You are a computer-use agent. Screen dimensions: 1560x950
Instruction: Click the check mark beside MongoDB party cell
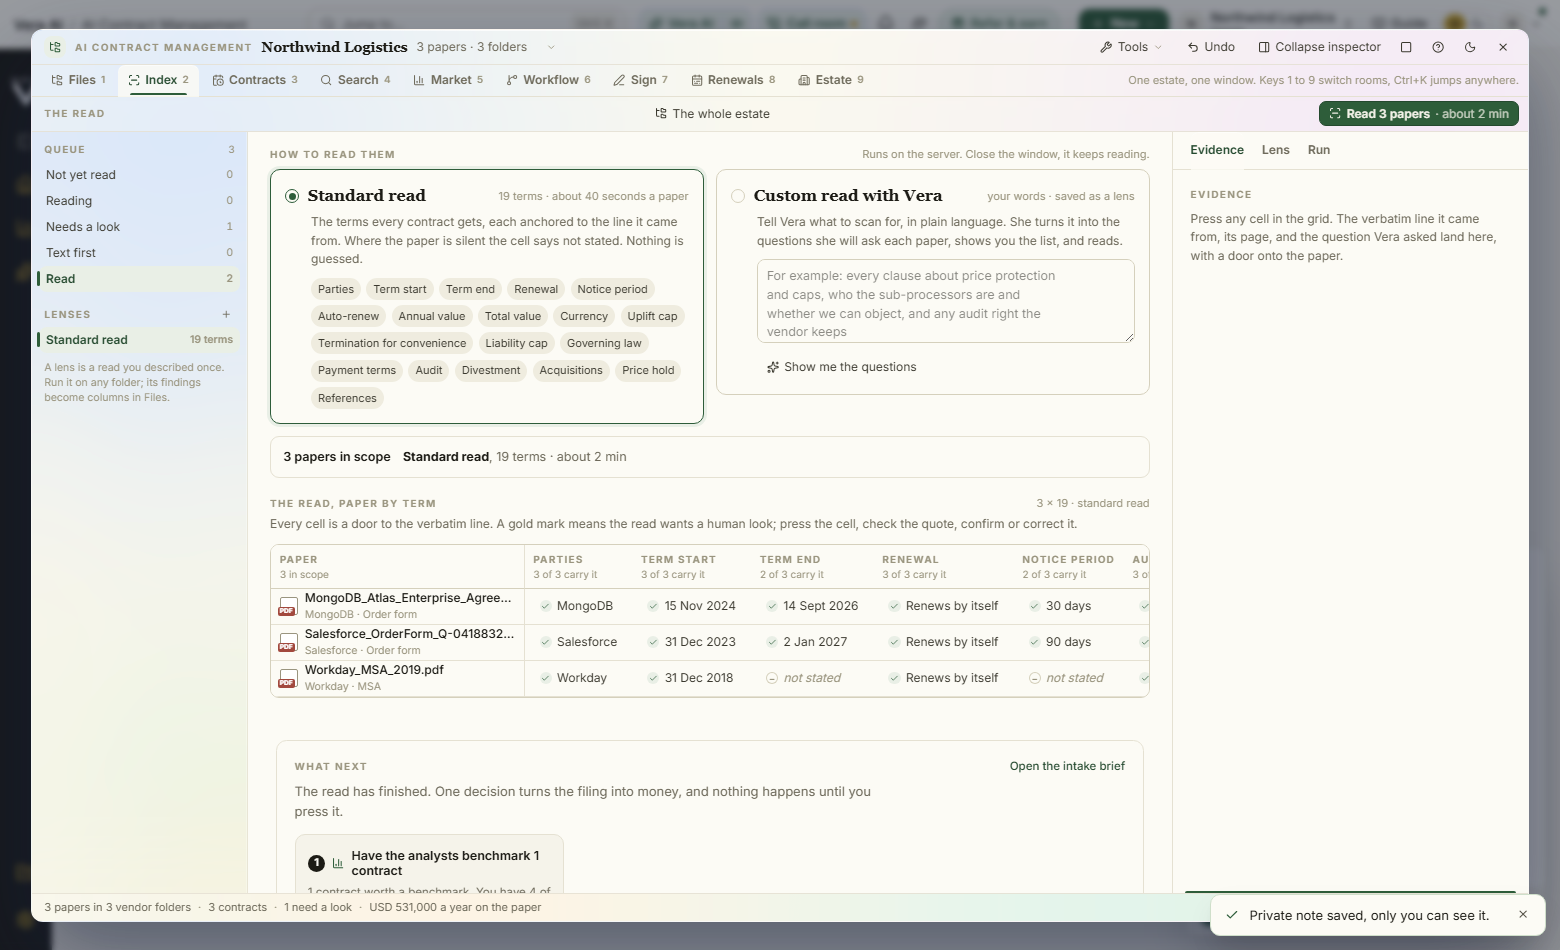pos(545,606)
